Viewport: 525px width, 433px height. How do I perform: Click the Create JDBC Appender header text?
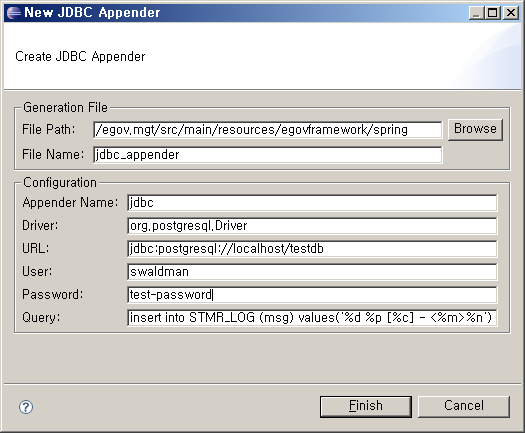coord(80,57)
